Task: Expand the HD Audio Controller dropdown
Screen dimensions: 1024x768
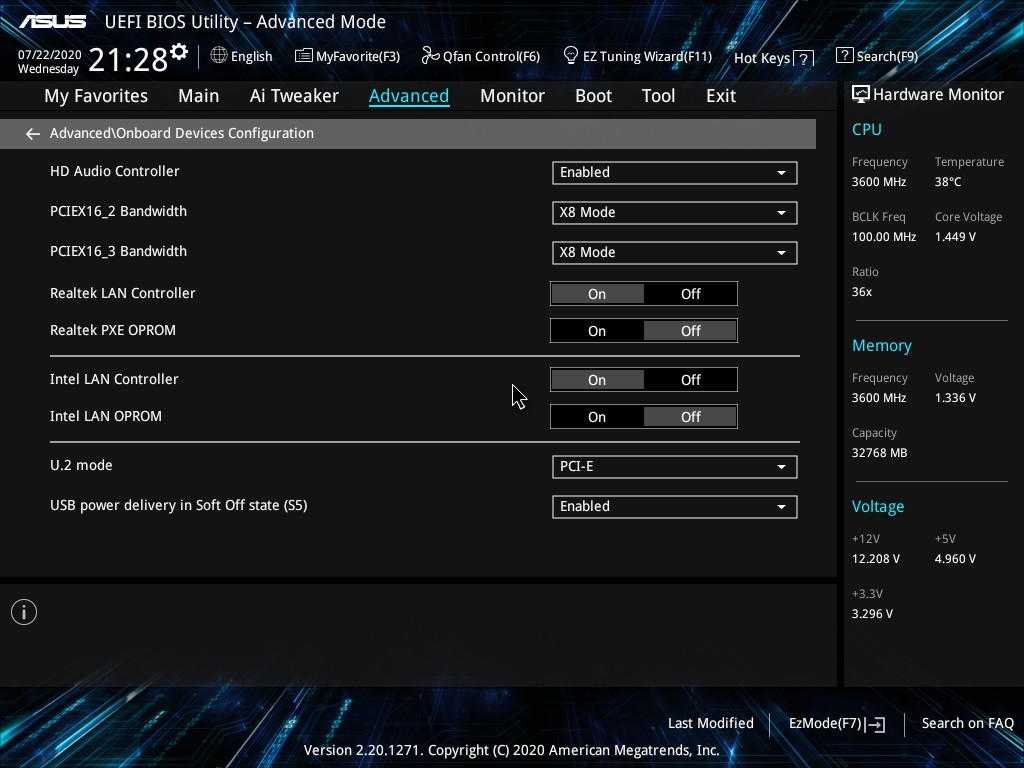Action: pyautogui.click(x=674, y=172)
